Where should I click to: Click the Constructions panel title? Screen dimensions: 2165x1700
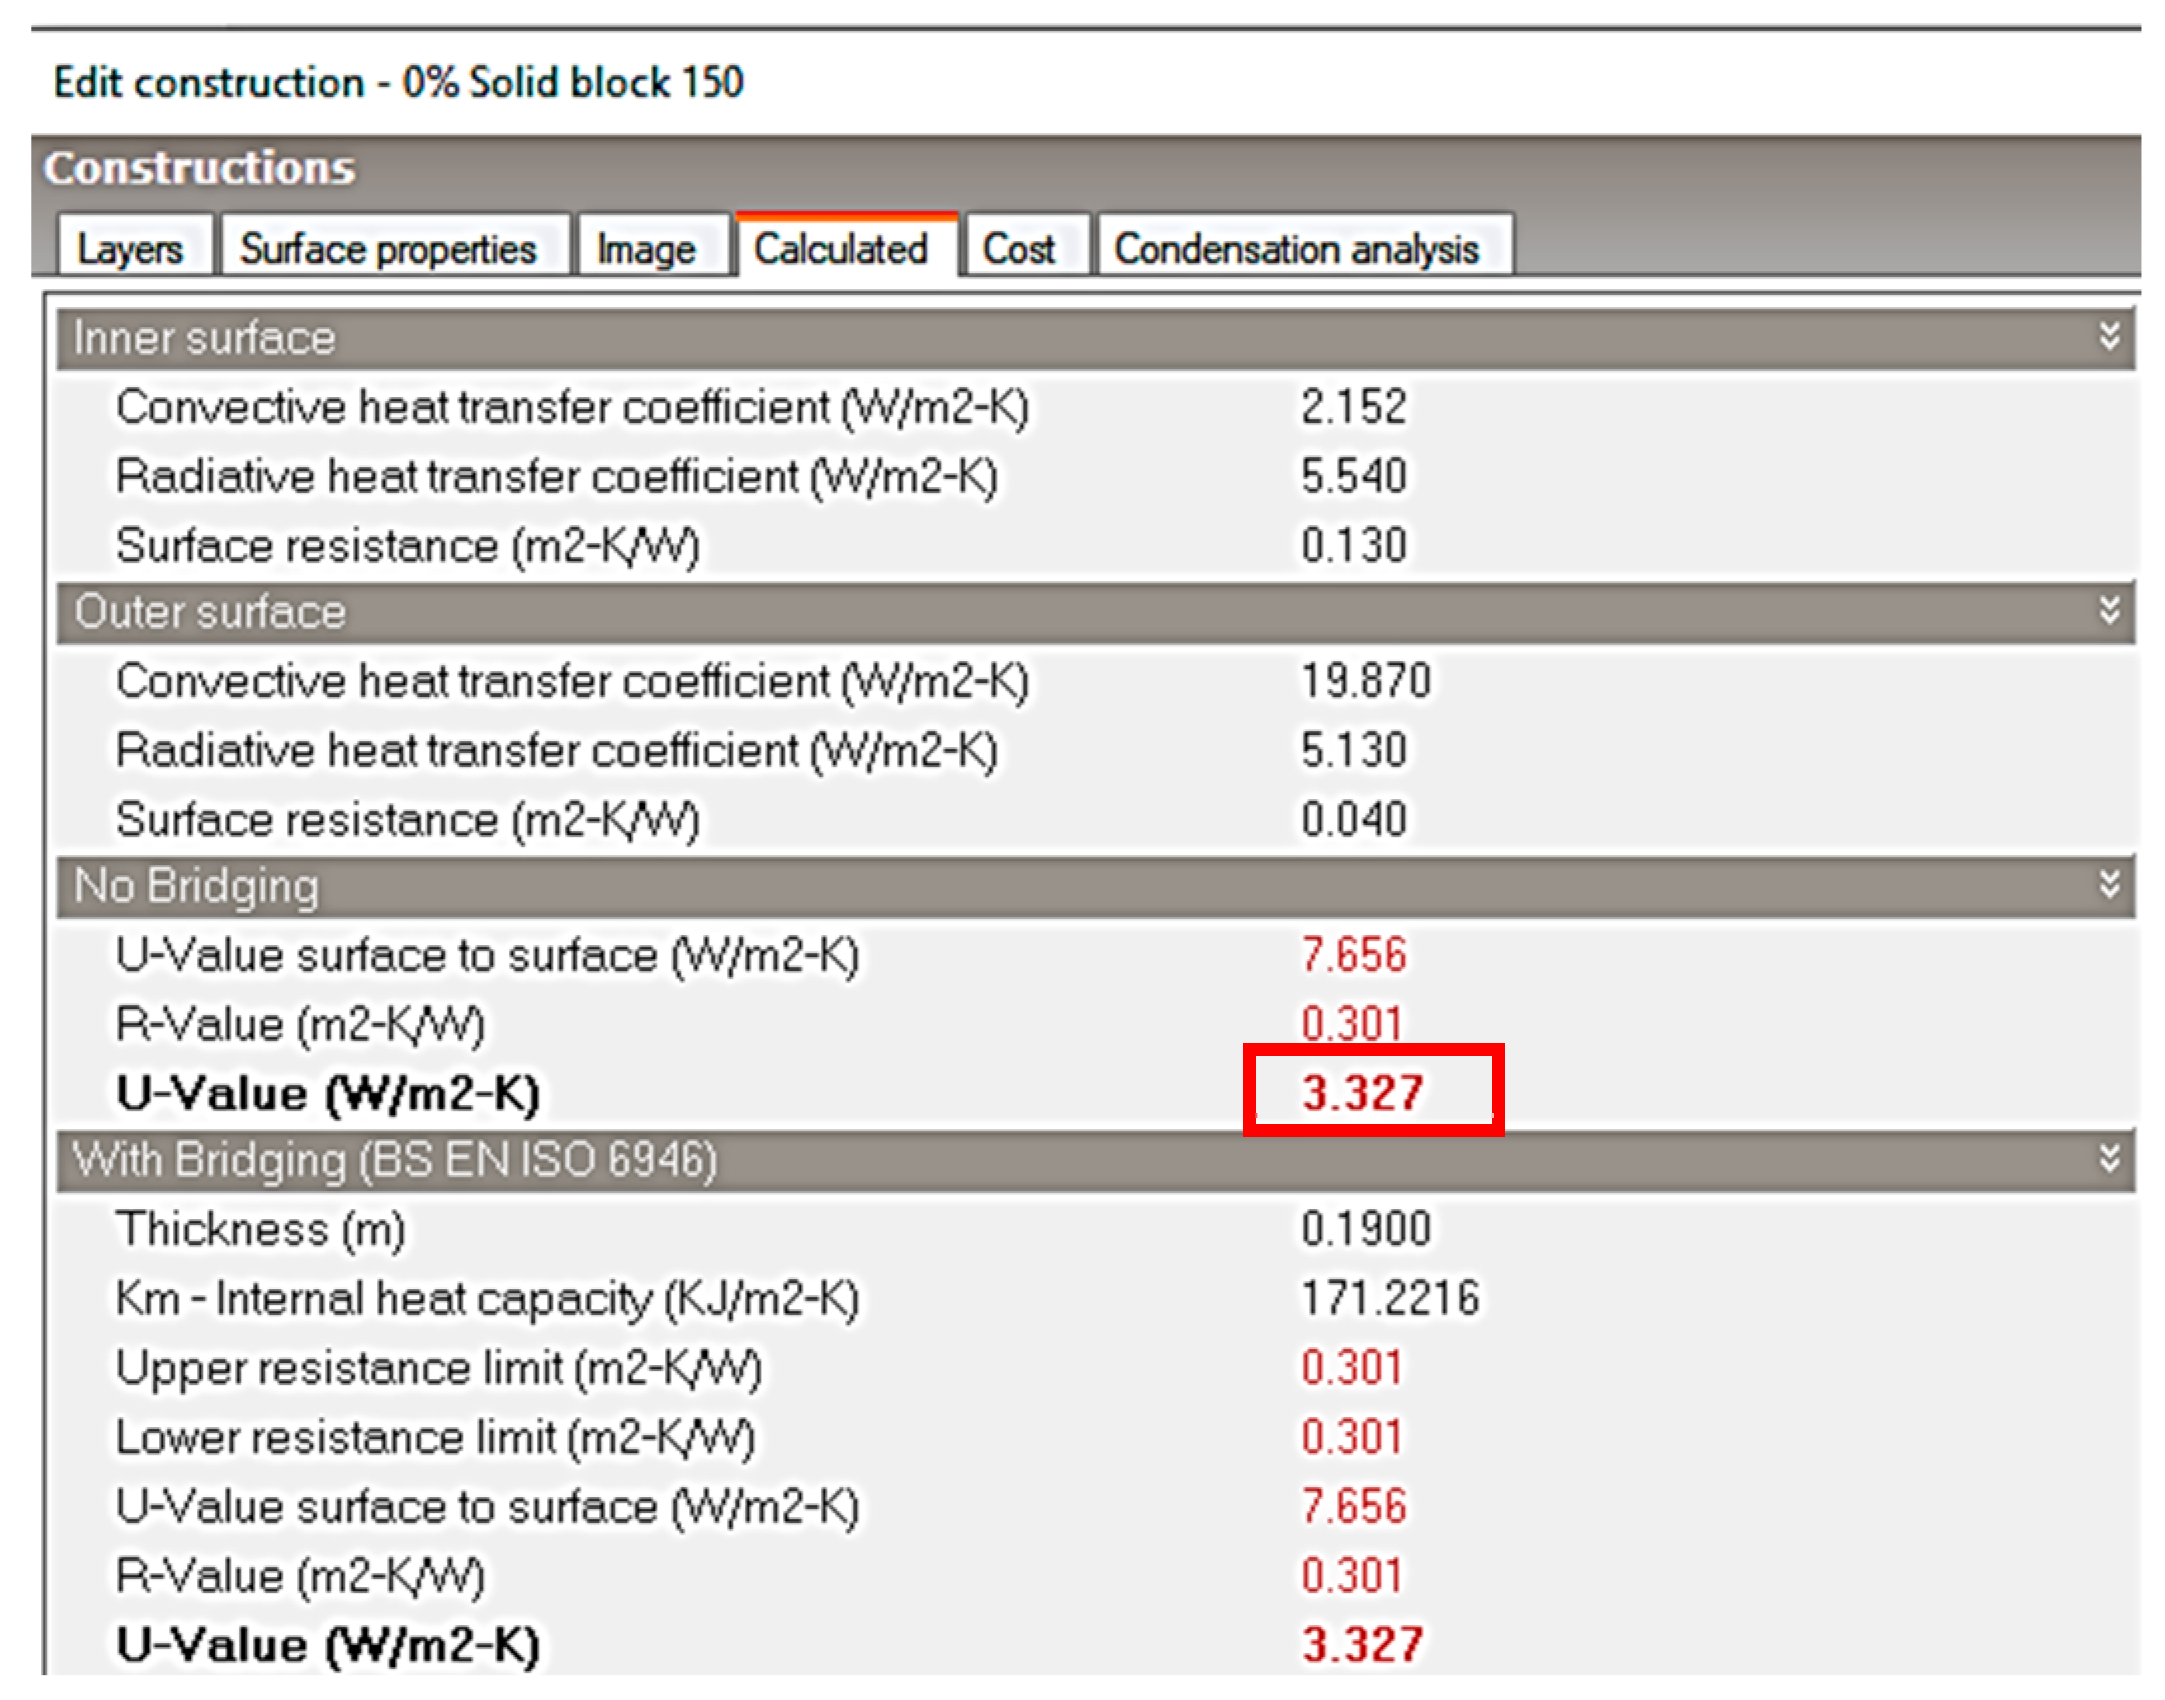pos(199,168)
